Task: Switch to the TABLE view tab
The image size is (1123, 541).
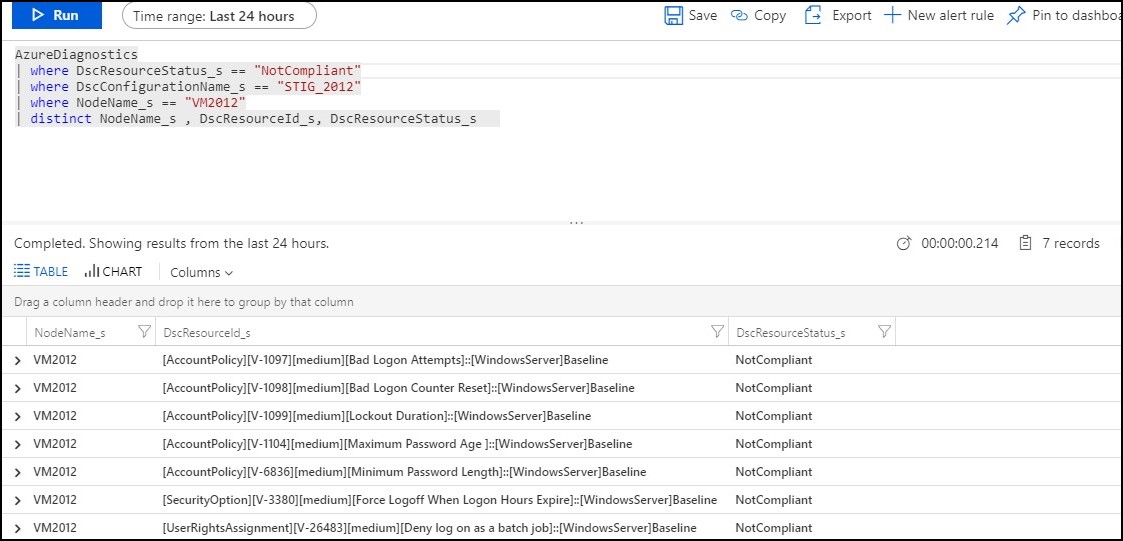Action: 41,272
